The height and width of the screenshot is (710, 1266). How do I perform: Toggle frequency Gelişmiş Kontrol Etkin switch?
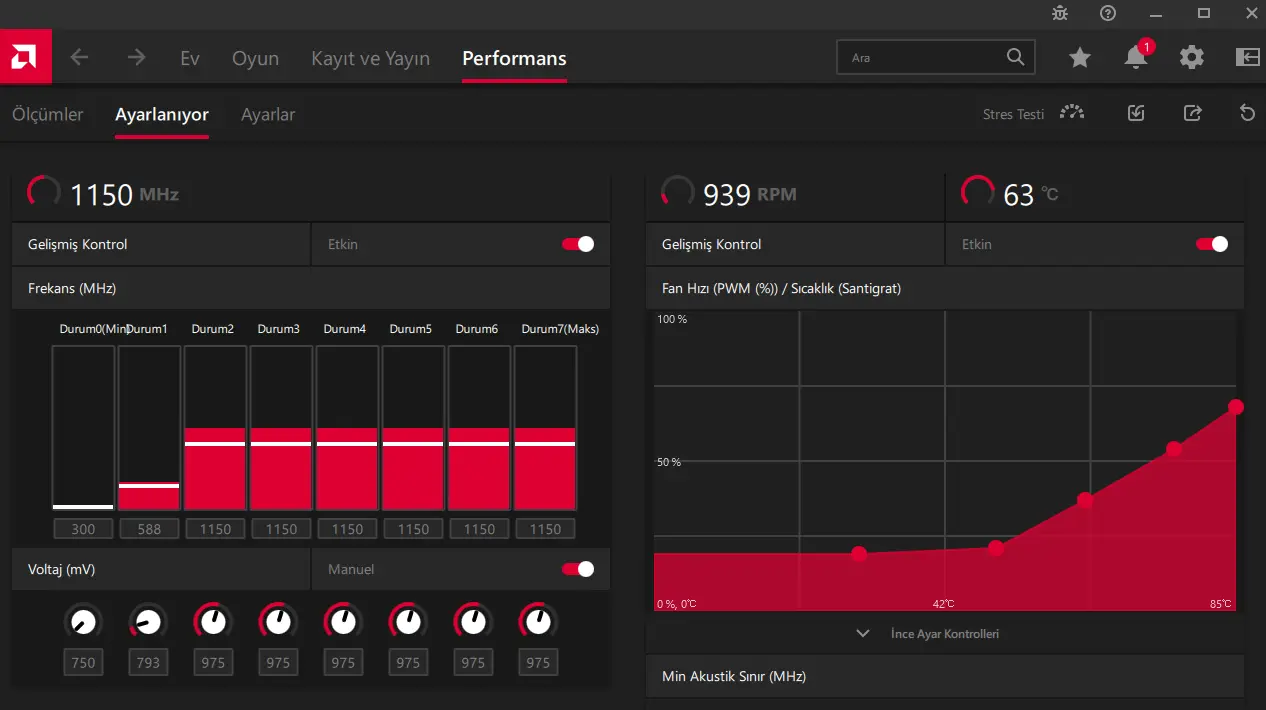[x=578, y=244]
